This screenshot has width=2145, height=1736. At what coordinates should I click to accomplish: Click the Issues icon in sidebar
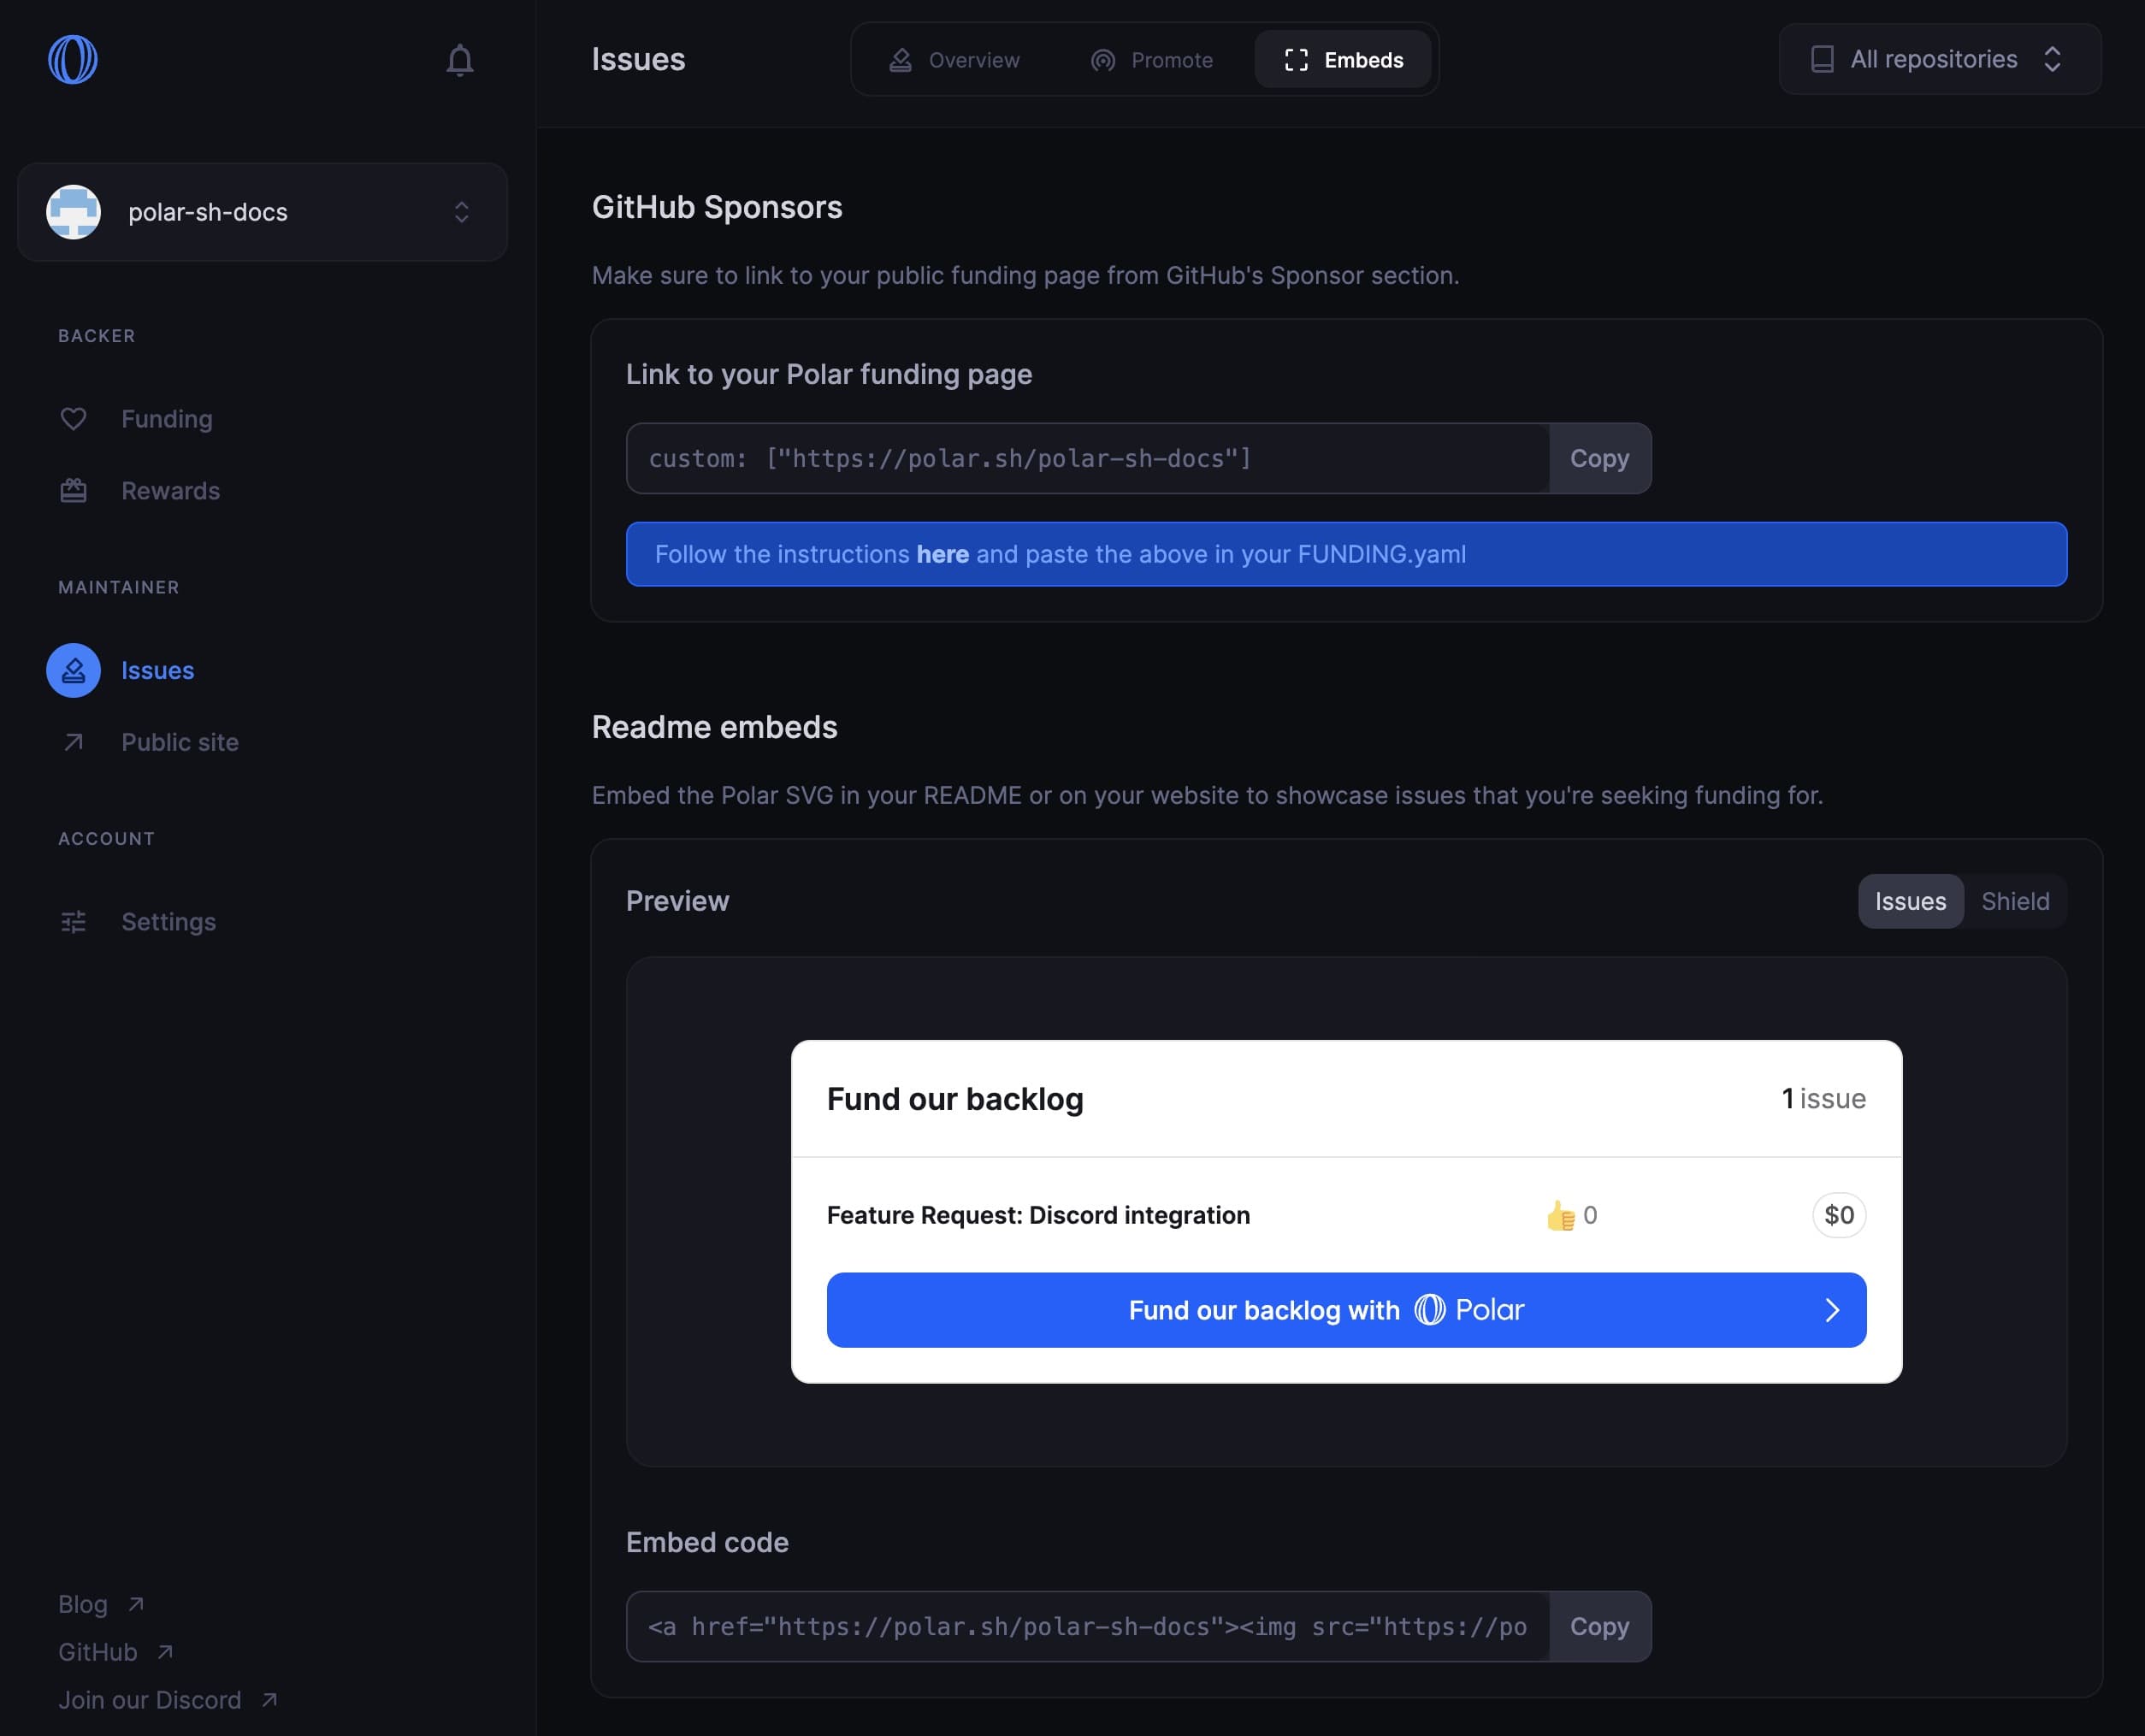coord(73,670)
